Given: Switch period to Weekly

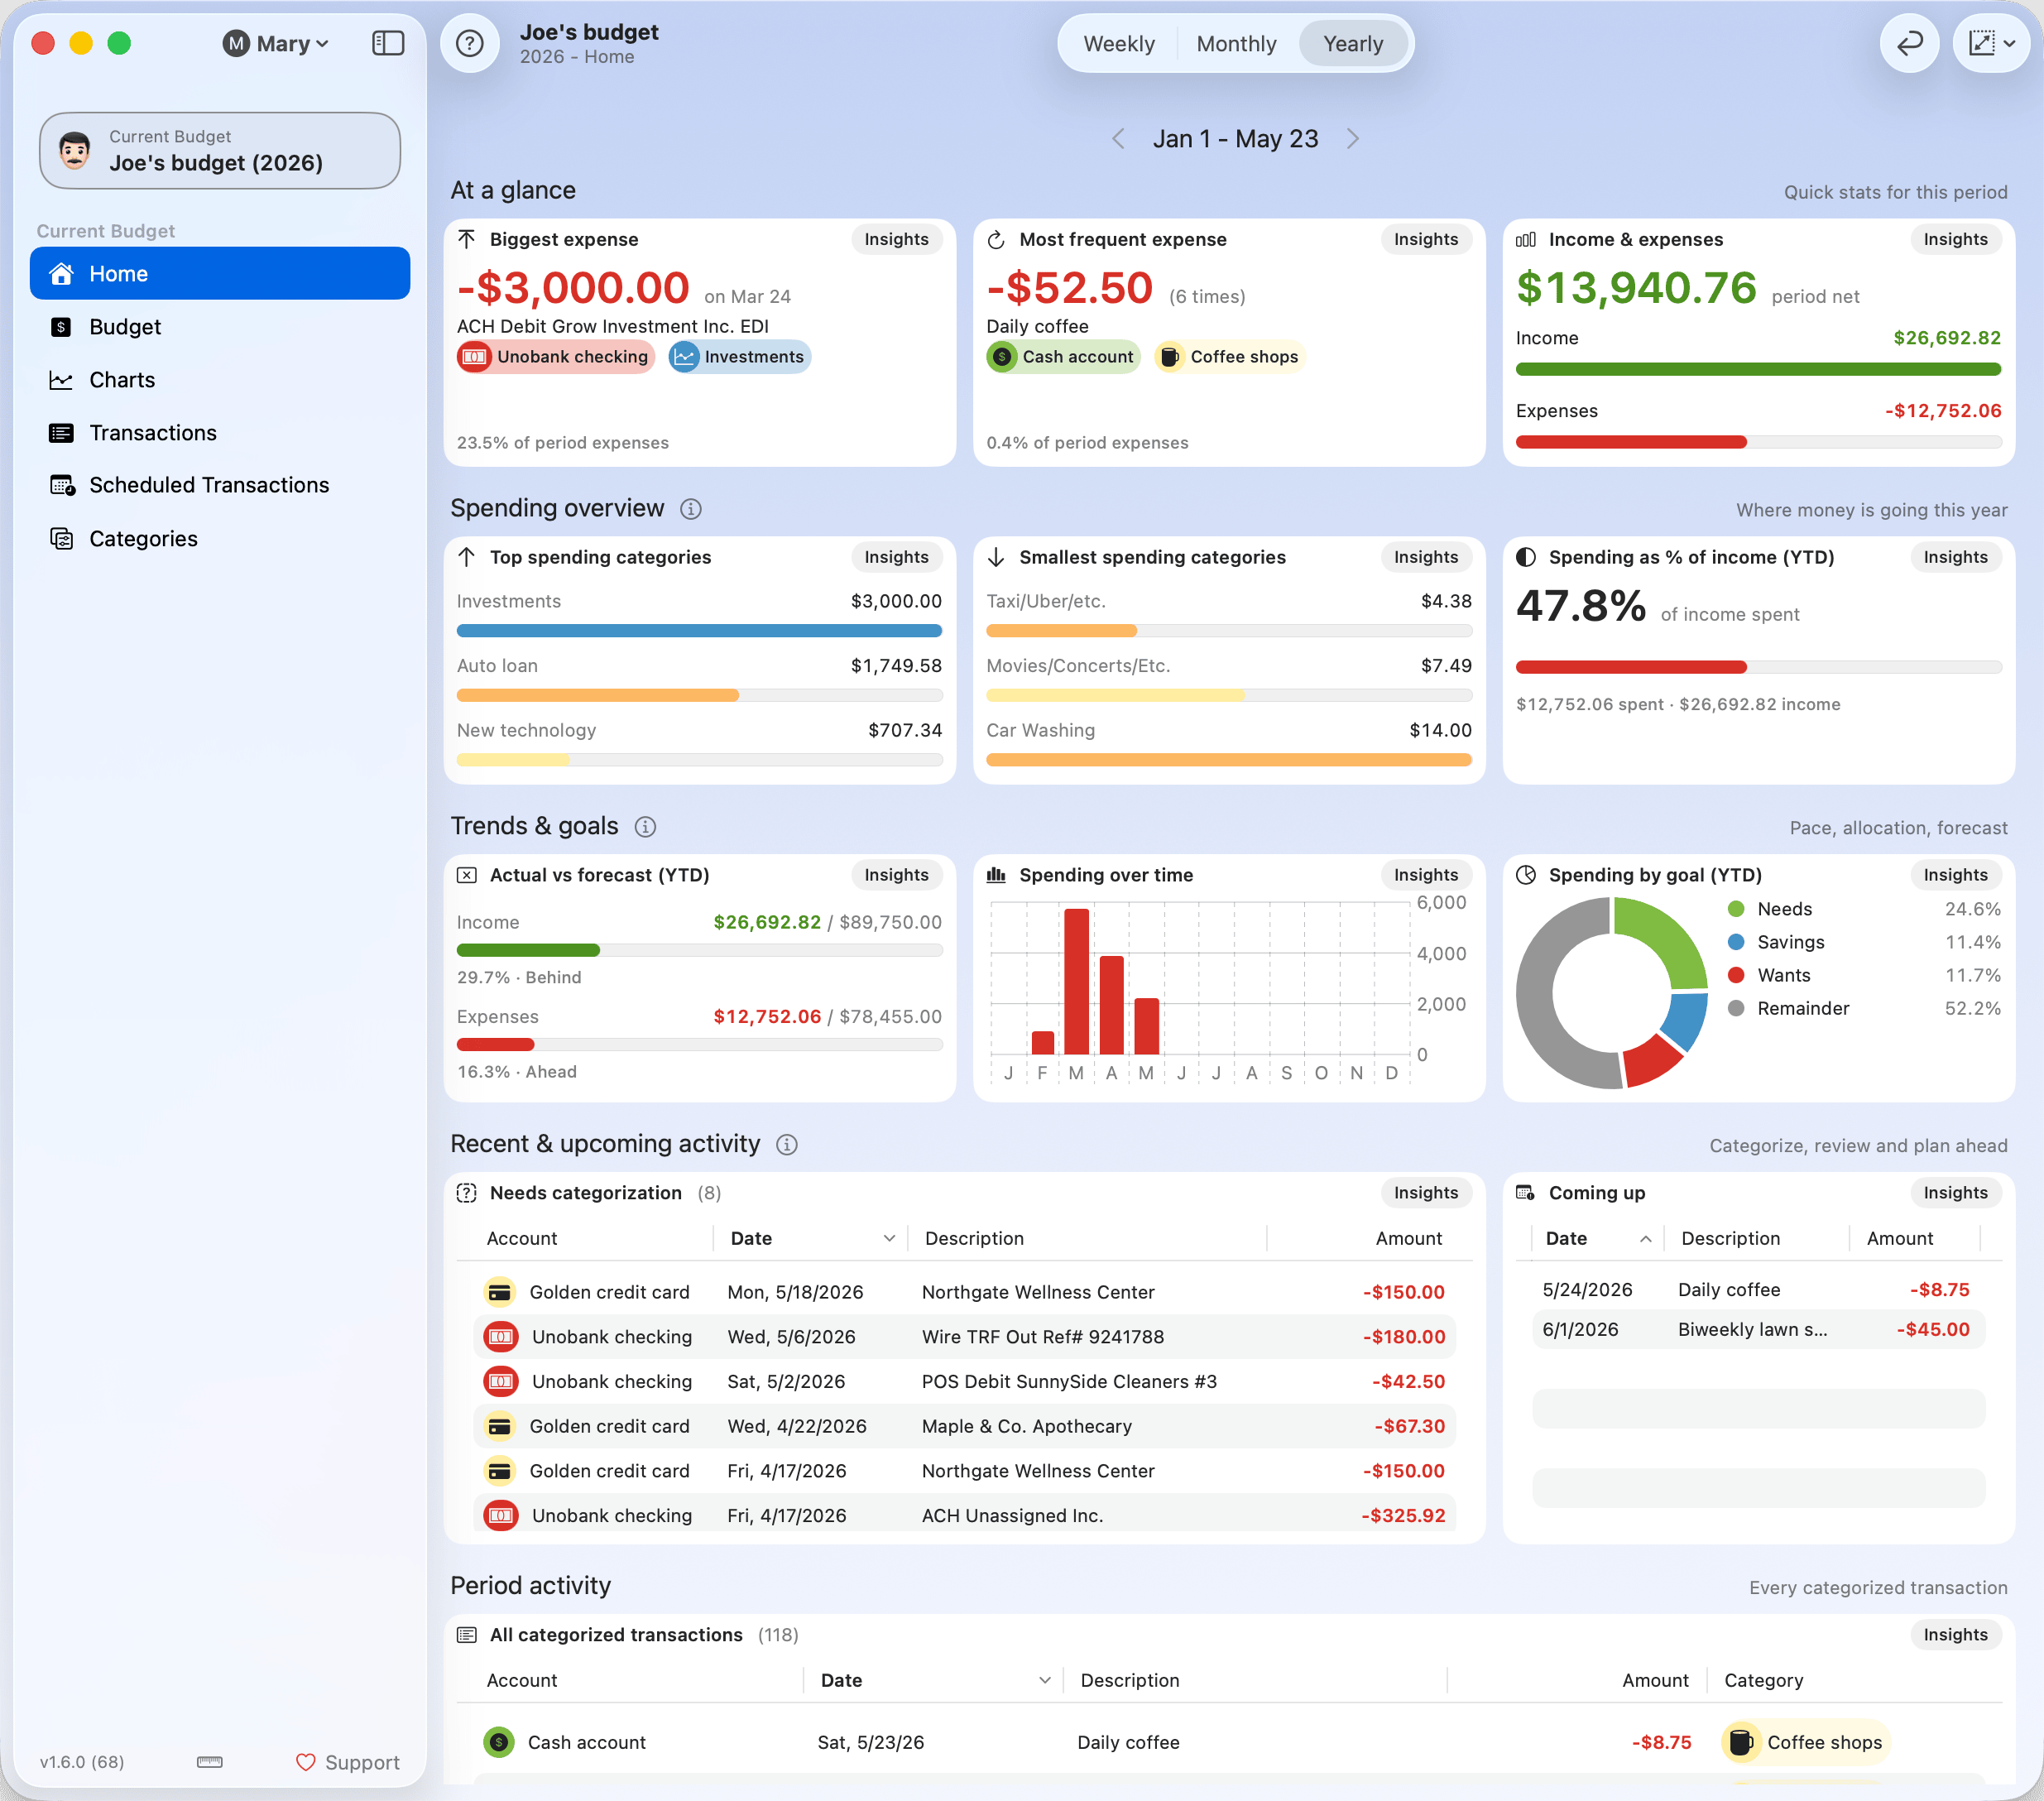Looking at the screenshot, I should [1119, 43].
